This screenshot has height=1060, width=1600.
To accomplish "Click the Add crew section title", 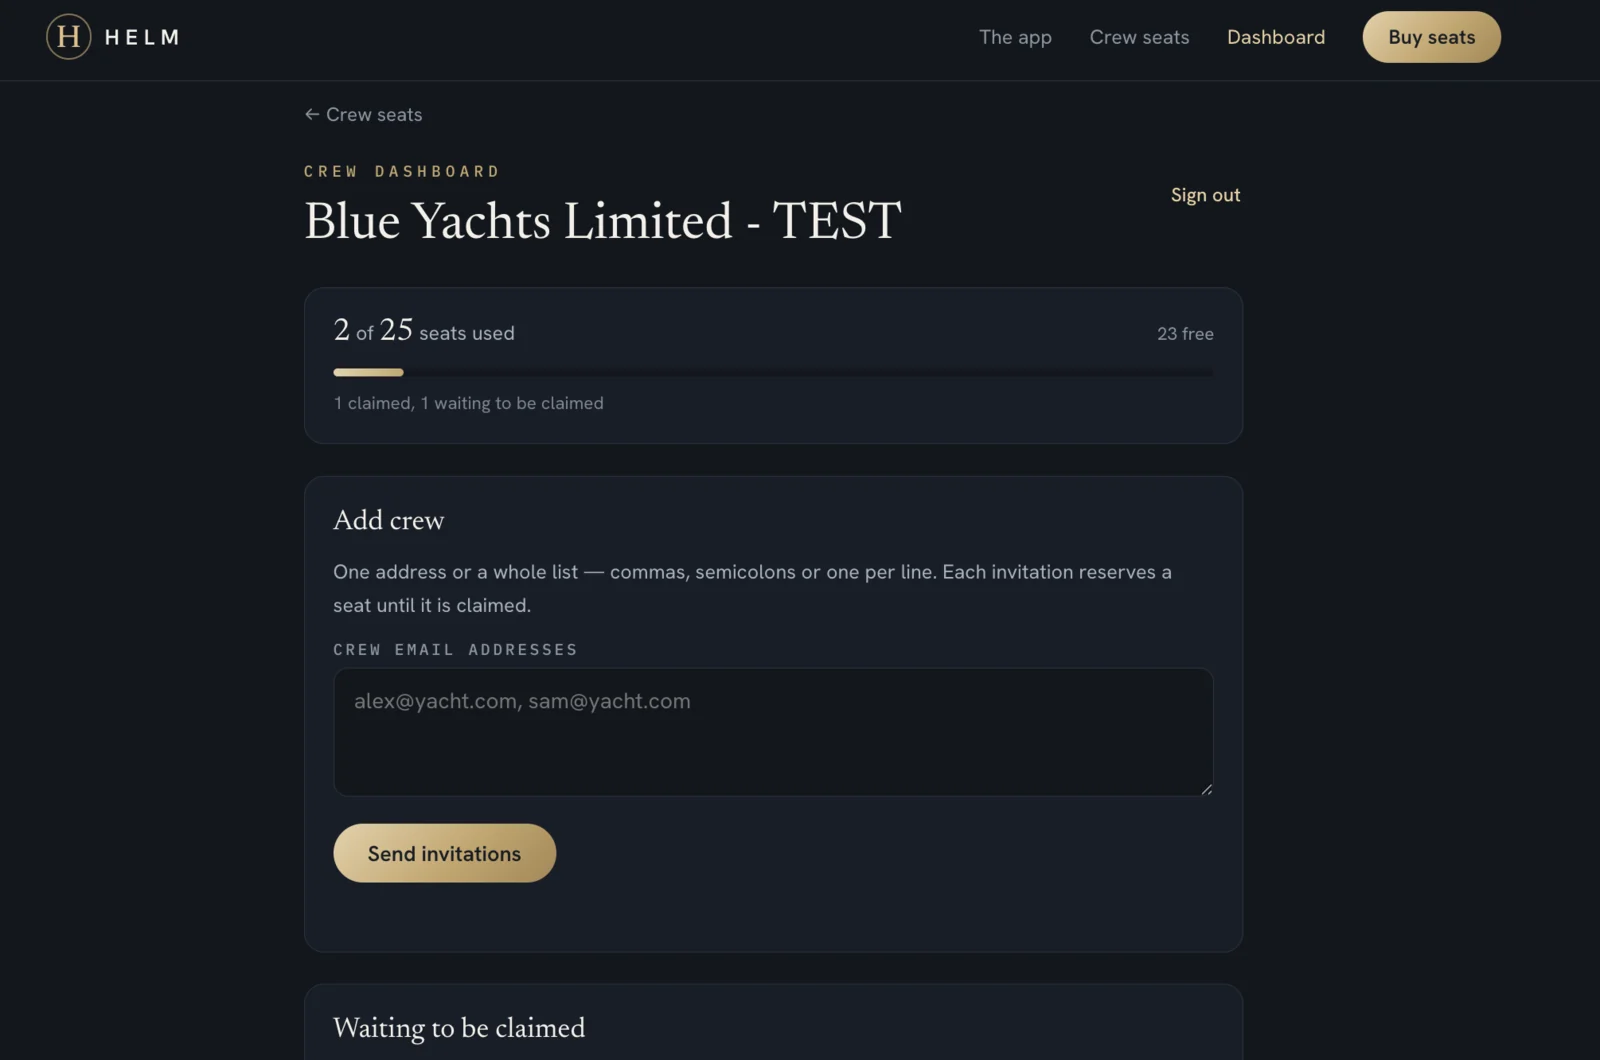I will pos(388,520).
